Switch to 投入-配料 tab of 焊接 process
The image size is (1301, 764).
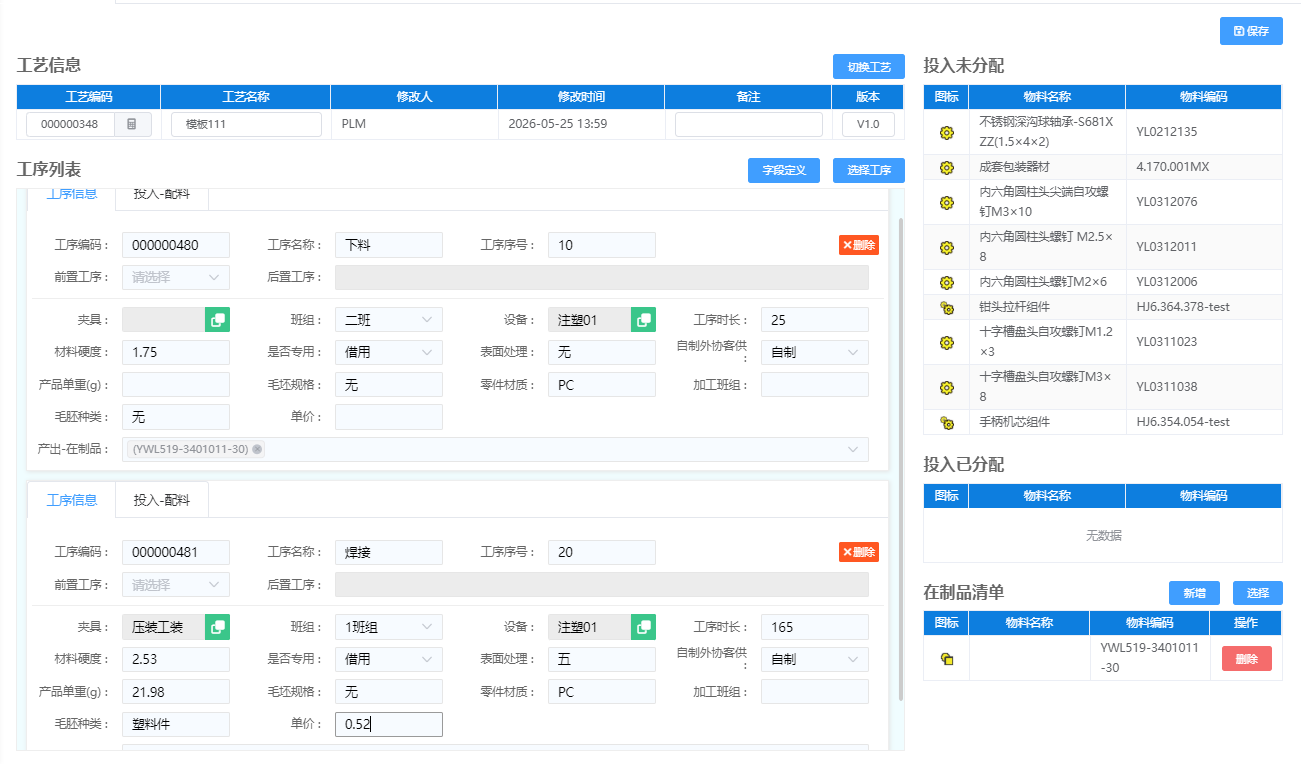coord(162,500)
